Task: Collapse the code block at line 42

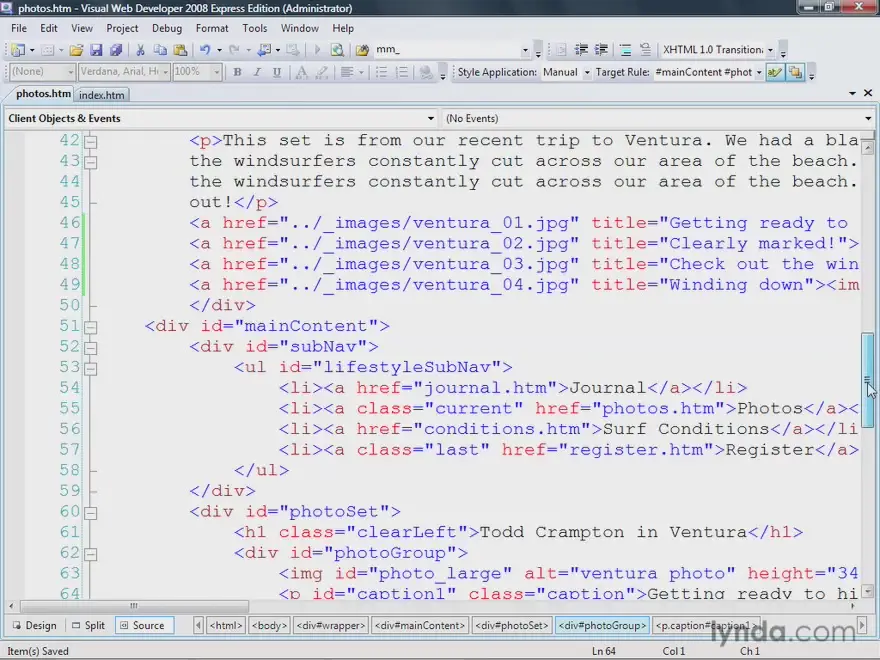Action: click(90, 141)
